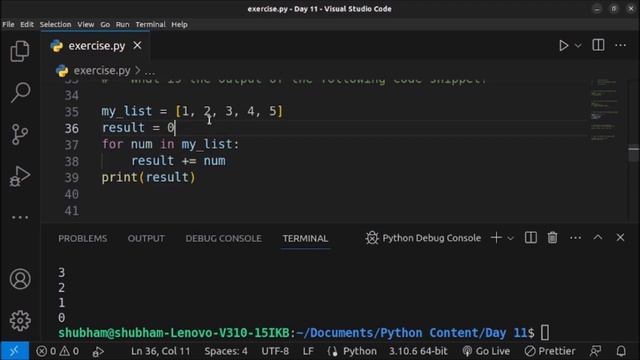Screen dimensions: 640x360
Task: Select the TERMINAL panel tab
Action: (305, 238)
